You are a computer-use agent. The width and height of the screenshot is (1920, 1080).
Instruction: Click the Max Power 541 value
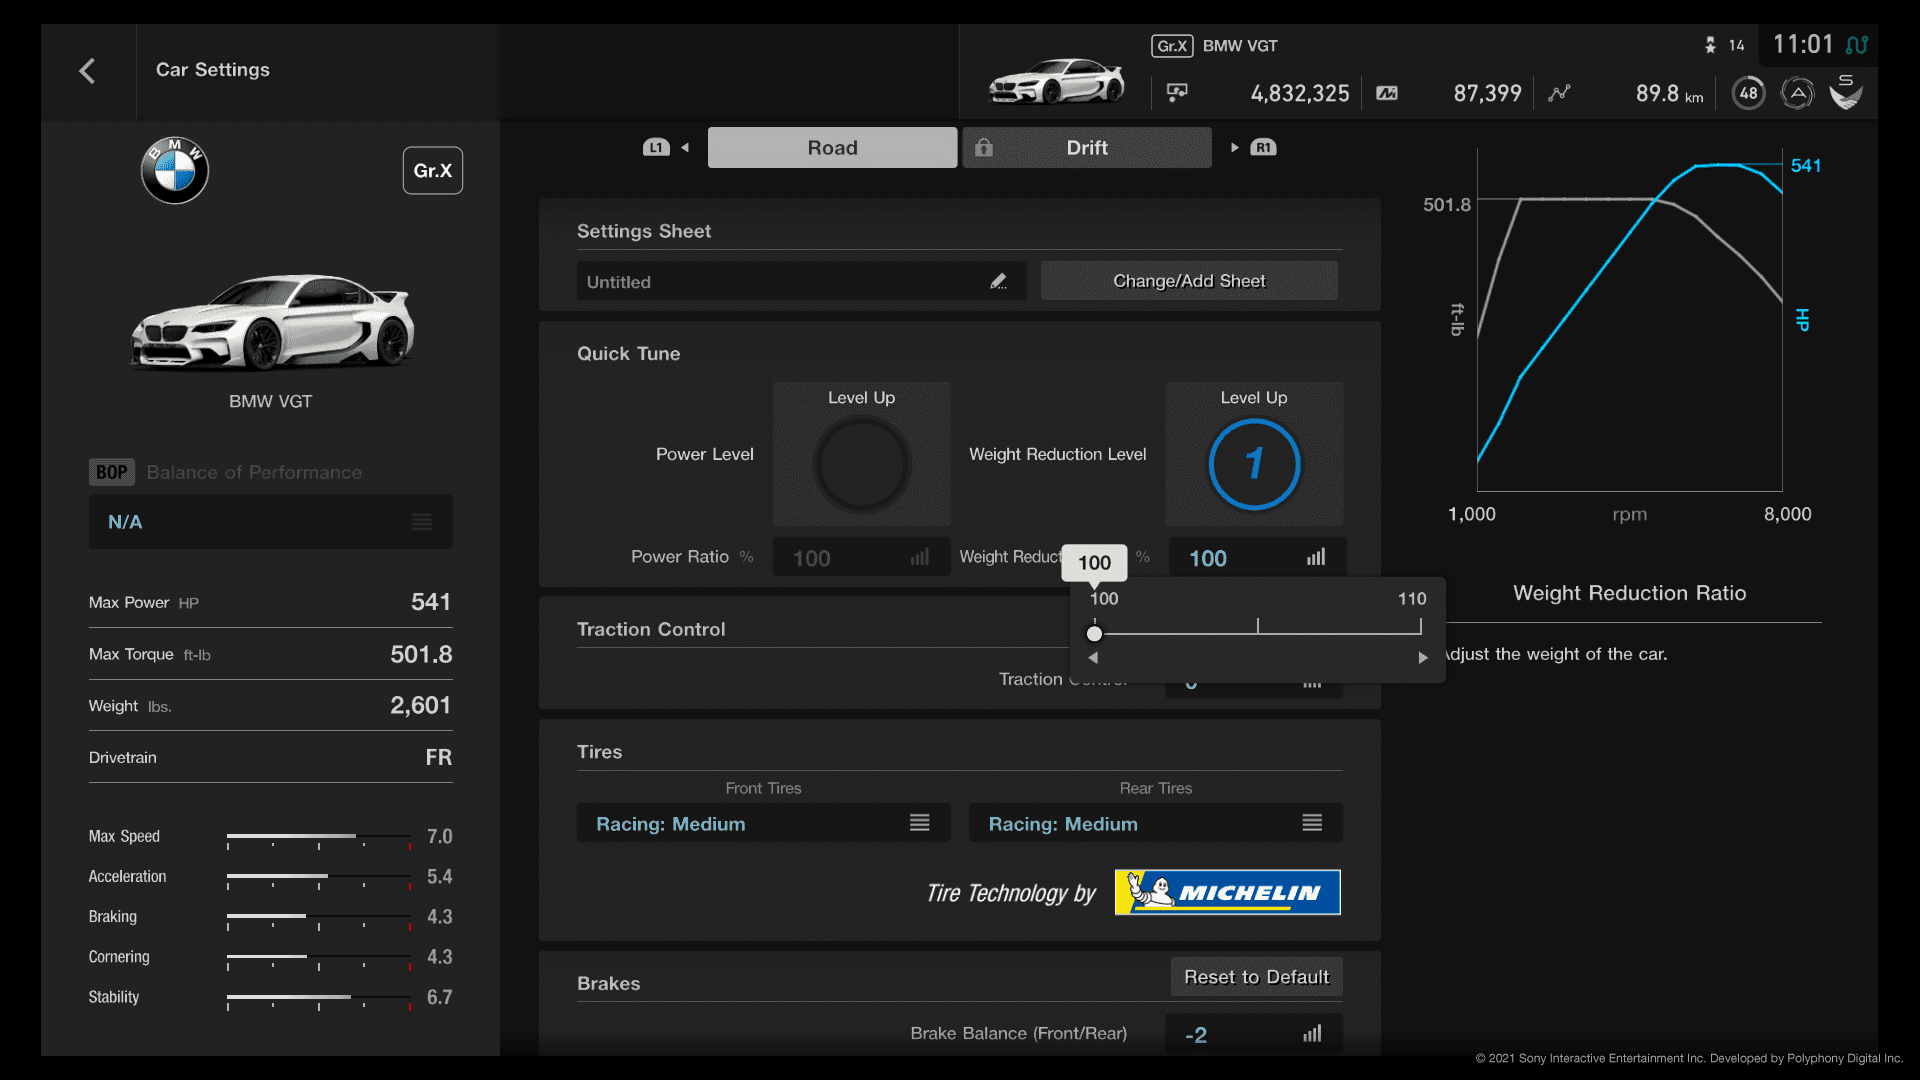(431, 602)
